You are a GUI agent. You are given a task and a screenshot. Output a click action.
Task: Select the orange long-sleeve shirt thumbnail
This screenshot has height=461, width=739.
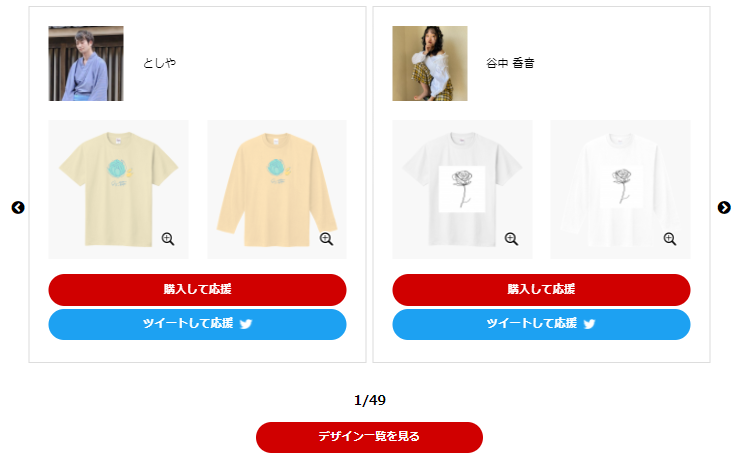277,189
